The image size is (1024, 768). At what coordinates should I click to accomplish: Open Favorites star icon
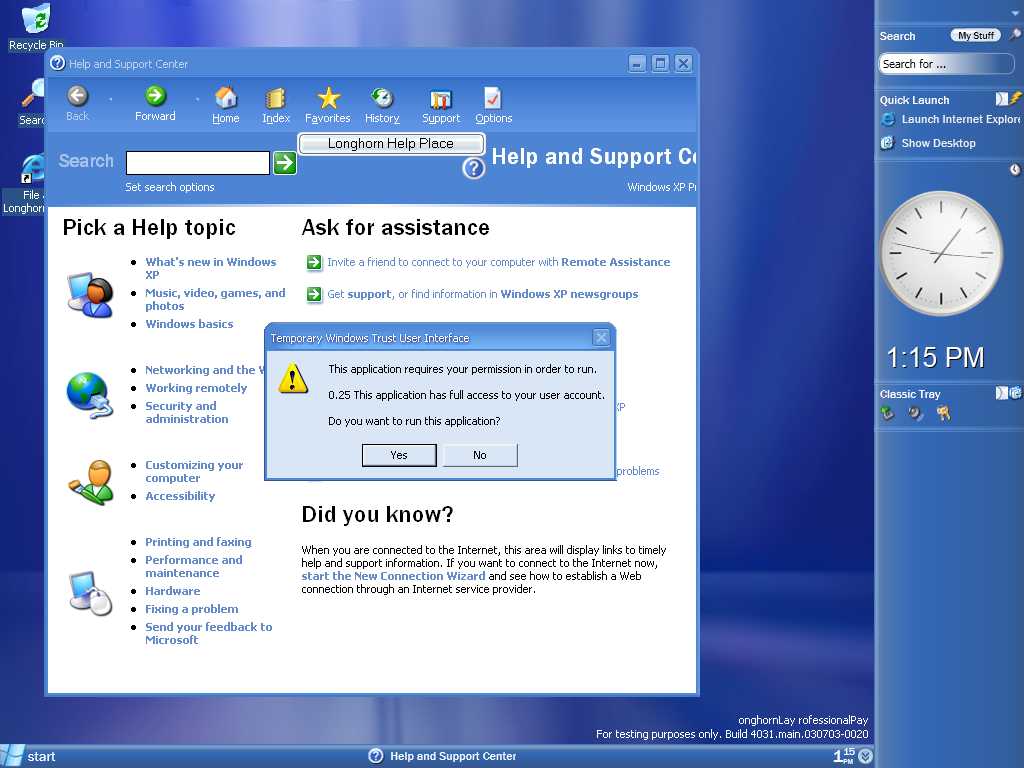328,98
